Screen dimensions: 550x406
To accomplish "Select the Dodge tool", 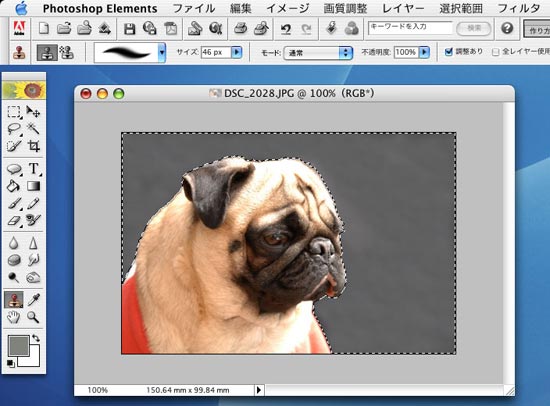I will [14, 278].
